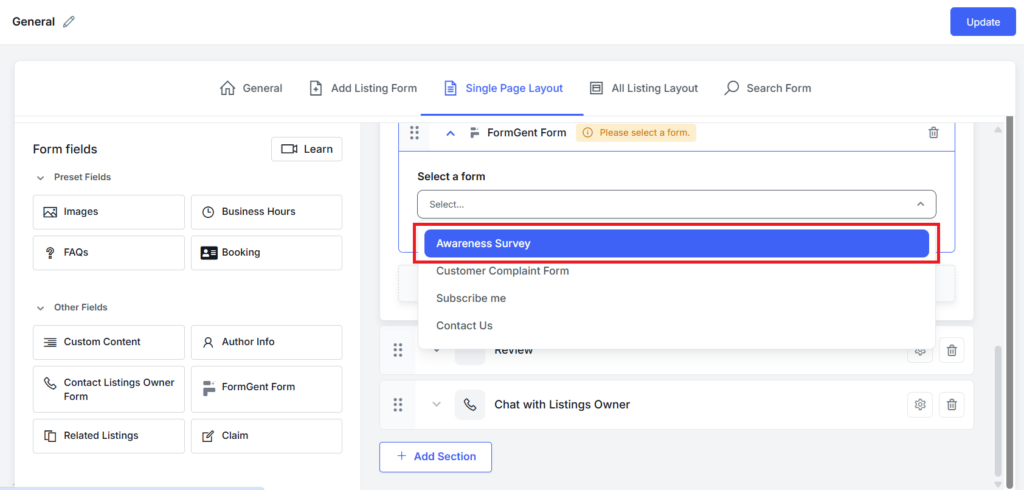Choose Awareness Survey from the form list
The height and width of the screenshot is (490, 1024).
pyautogui.click(x=676, y=243)
